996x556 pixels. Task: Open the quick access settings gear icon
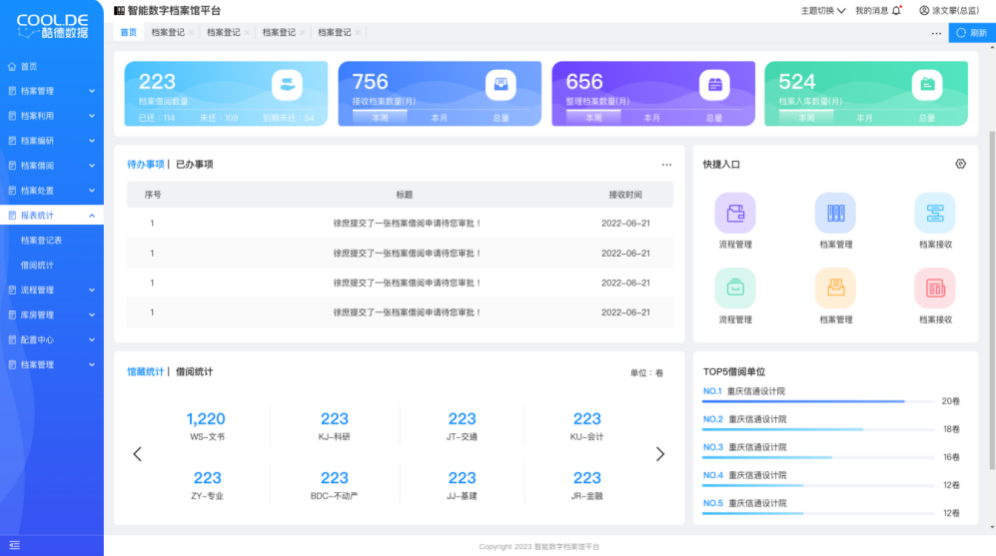coord(960,164)
